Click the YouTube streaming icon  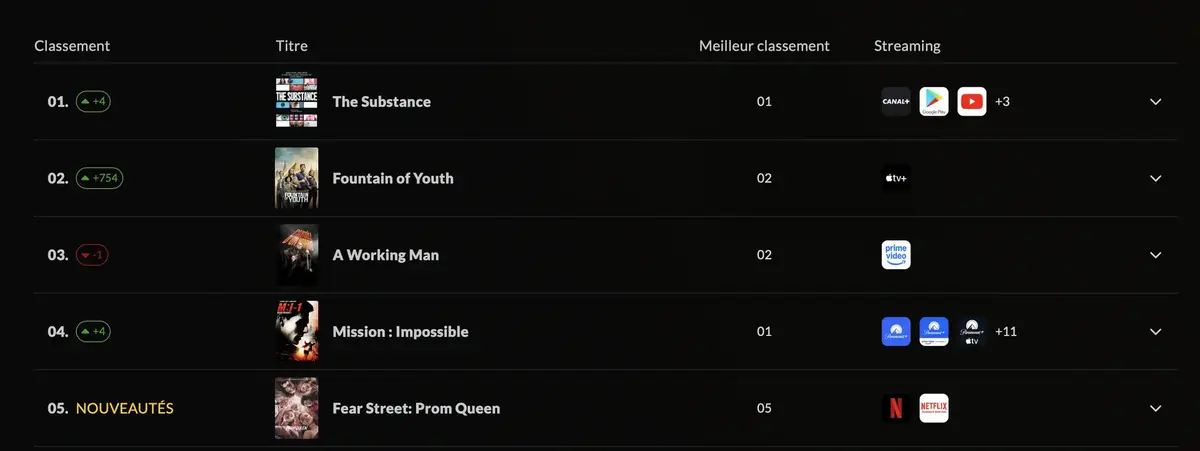point(971,102)
